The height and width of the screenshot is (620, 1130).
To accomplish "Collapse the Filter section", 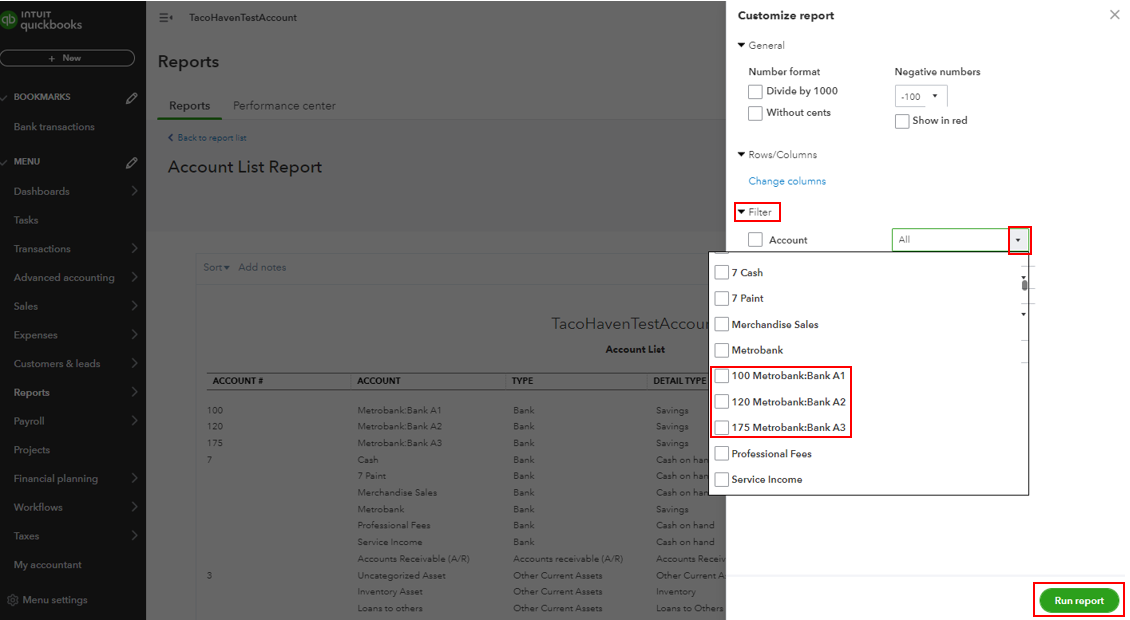I will tap(742, 212).
